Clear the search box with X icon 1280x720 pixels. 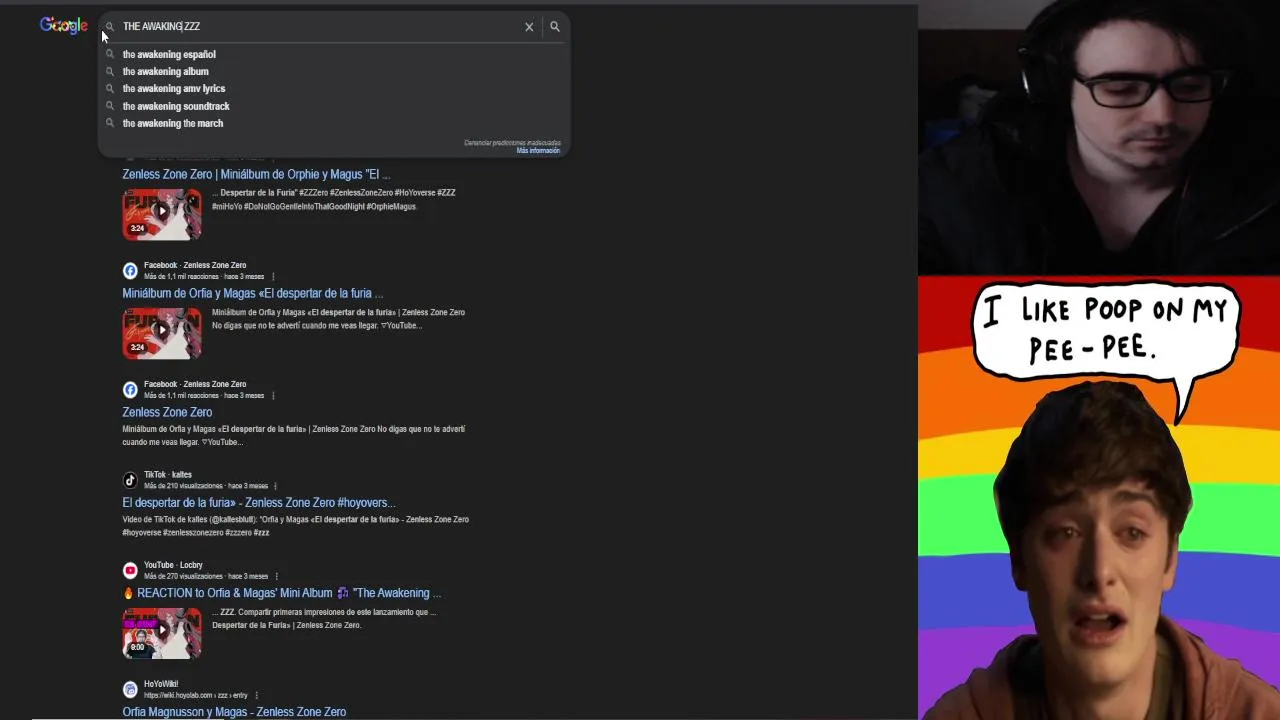[x=529, y=27]
